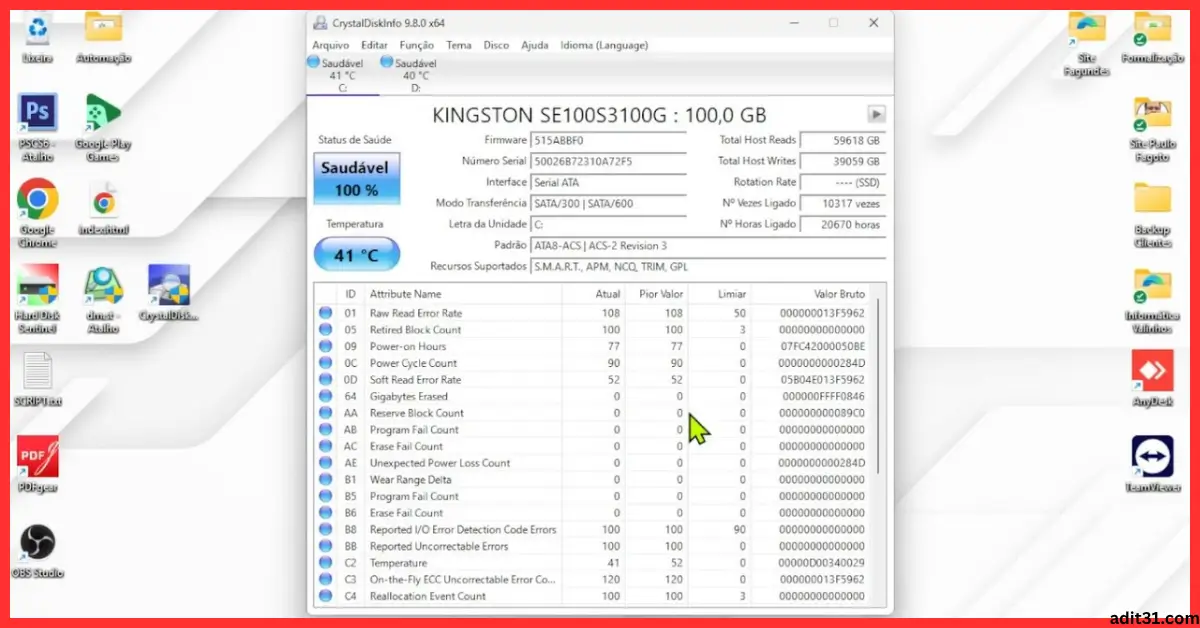Click the Número Serial field

[609, 162]
